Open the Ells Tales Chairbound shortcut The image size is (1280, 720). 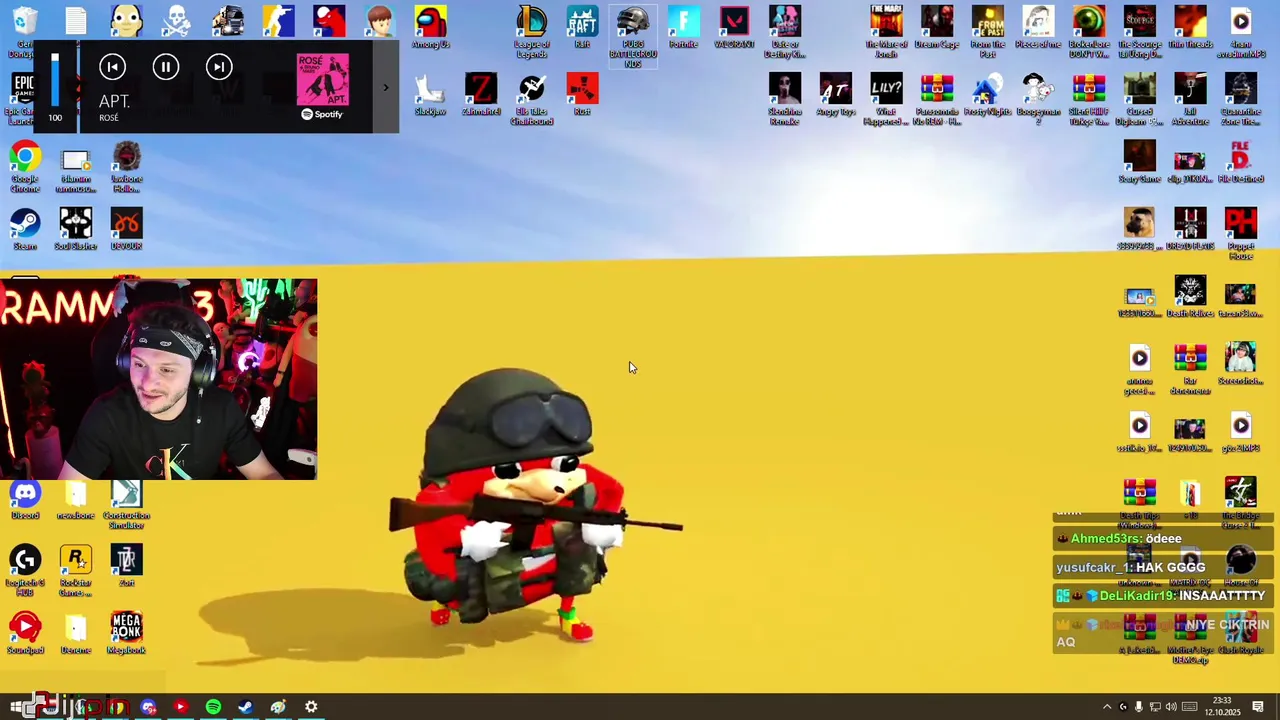532,99
